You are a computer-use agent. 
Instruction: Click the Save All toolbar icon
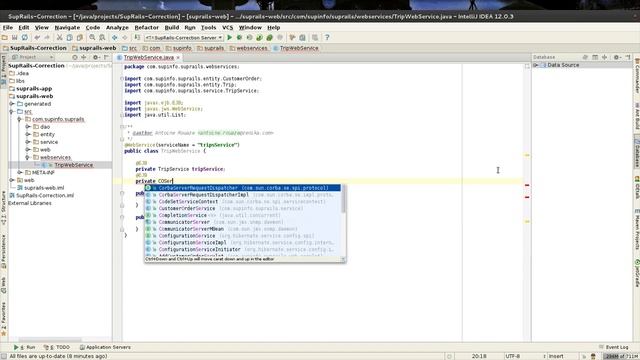click(15, 38)
